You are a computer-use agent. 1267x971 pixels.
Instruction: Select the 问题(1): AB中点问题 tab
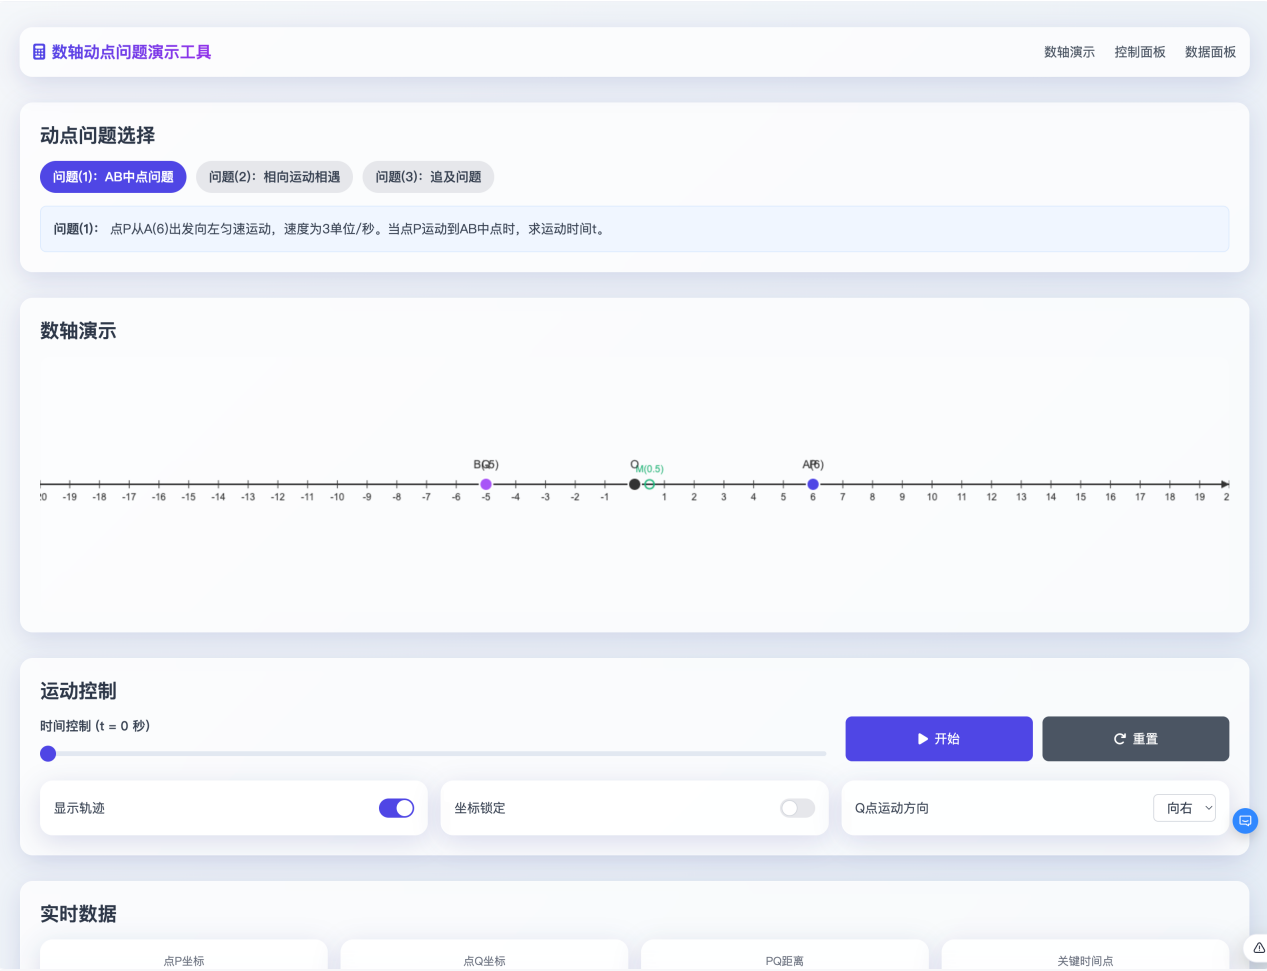coord(113,177)
